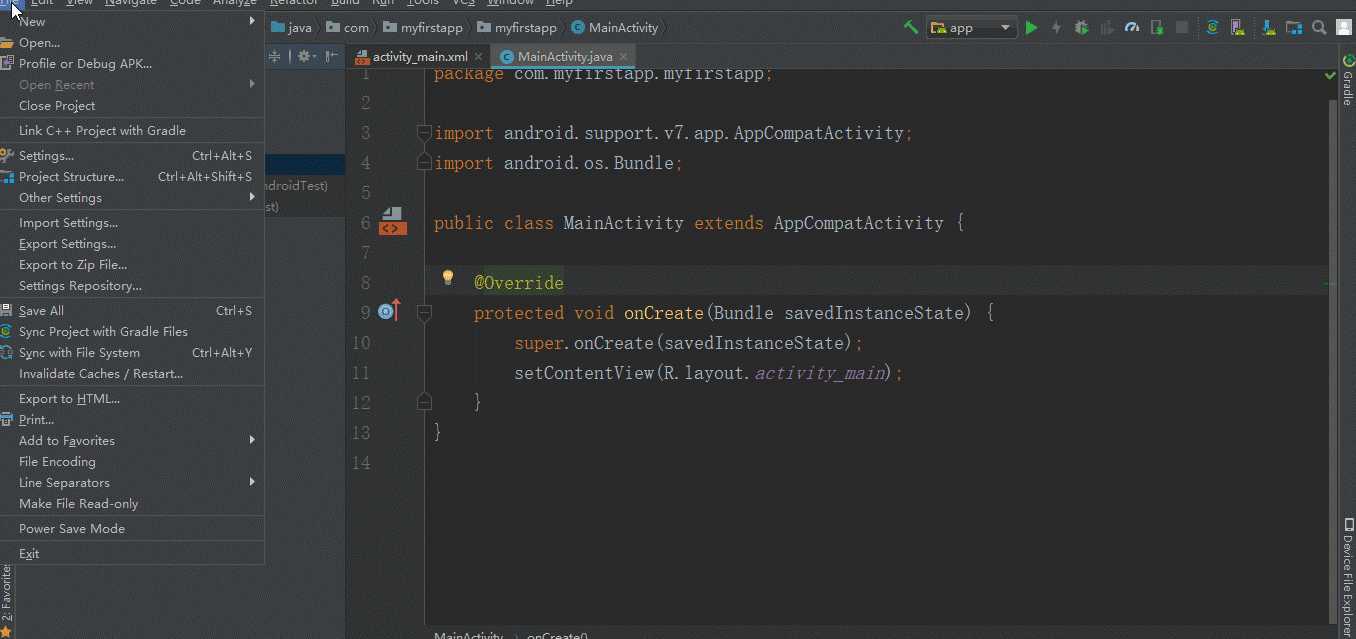Start debugging with the bug icon

1082,28
